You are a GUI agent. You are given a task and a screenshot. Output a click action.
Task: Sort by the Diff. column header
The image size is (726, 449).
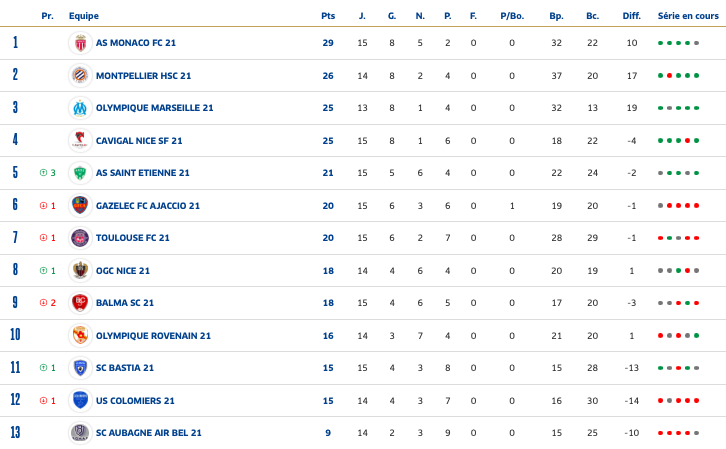pyautogui.click(x=631, y=16)
